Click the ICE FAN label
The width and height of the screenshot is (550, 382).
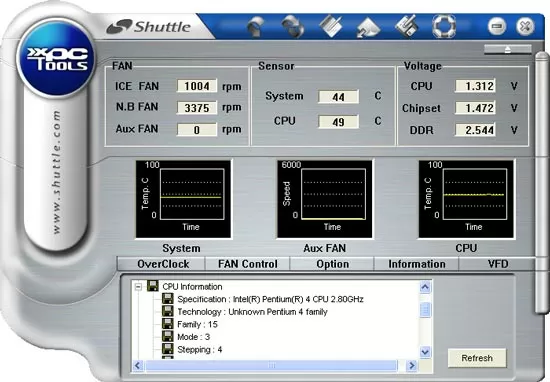(137, 86)
